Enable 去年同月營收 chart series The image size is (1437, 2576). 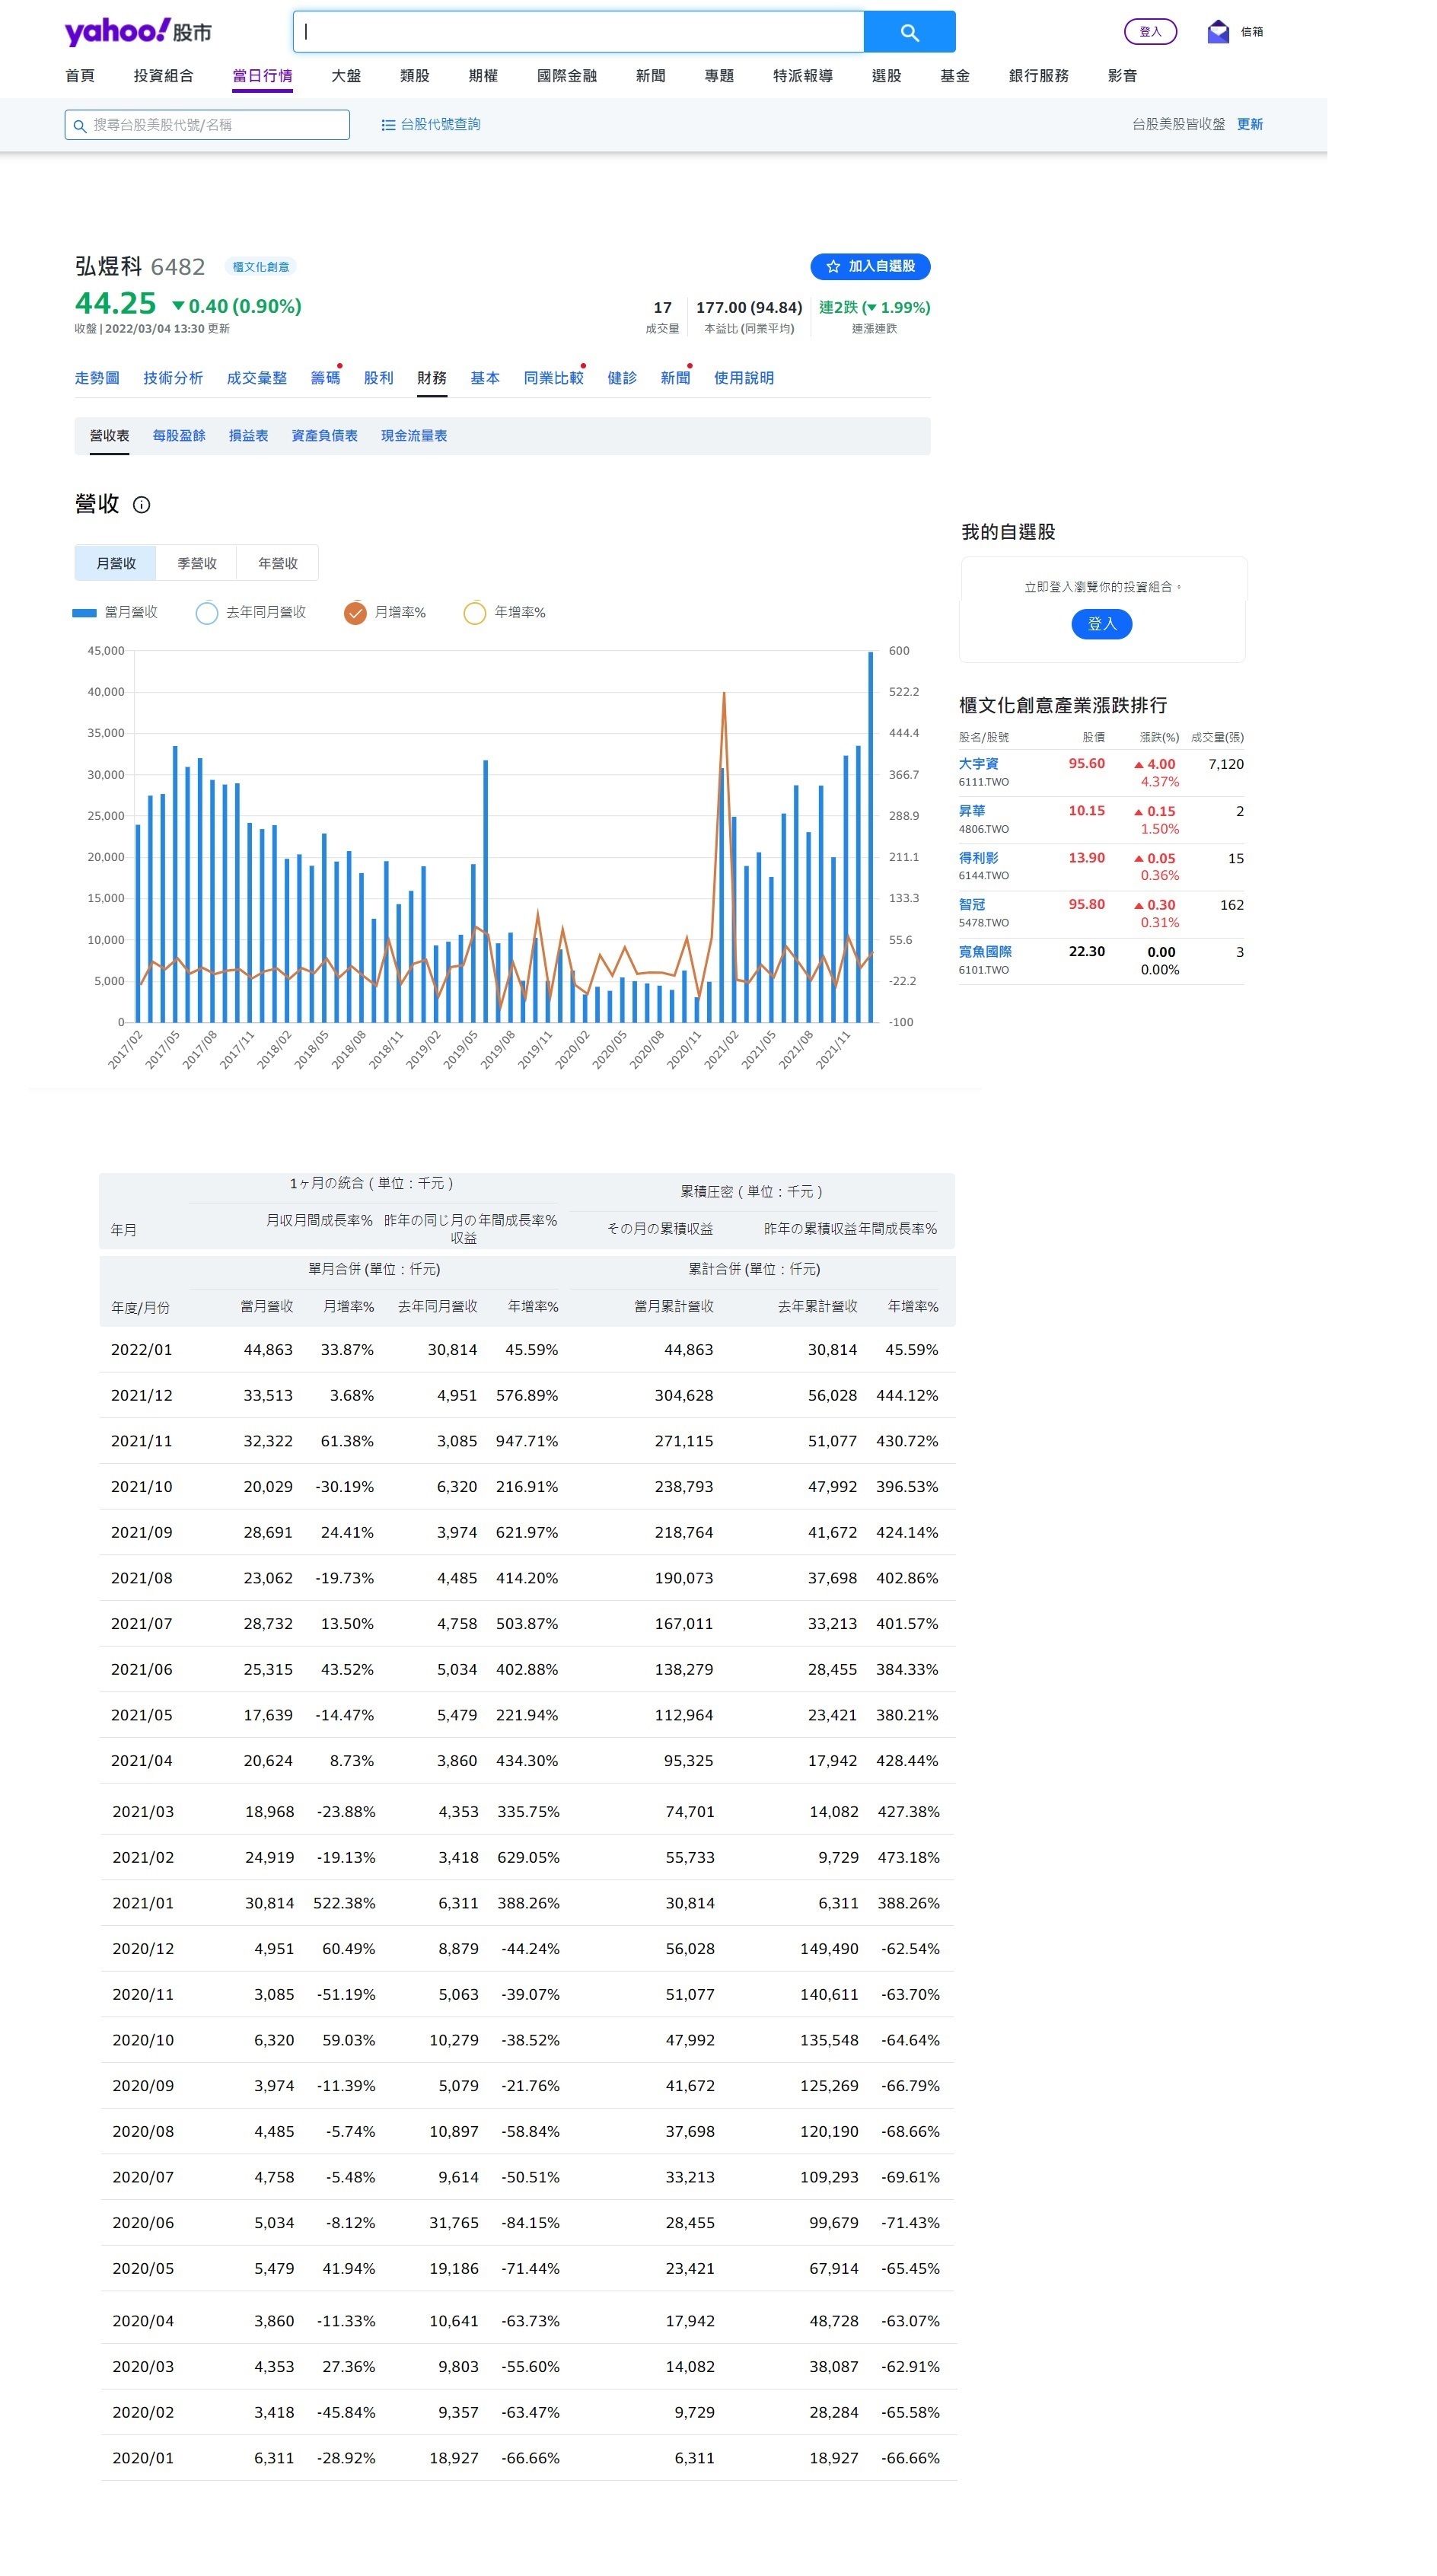(207, 613)
